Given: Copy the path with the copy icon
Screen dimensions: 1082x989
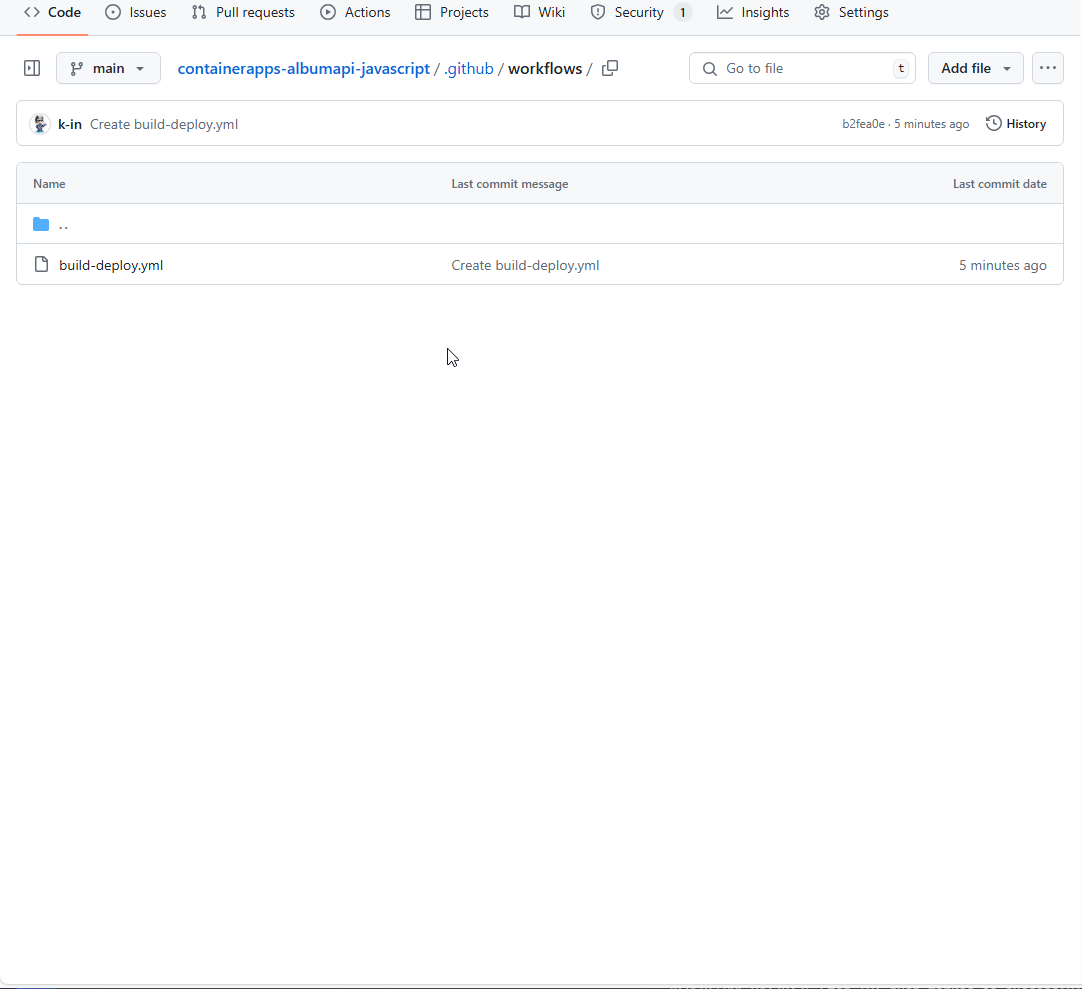Looking at the screenshot, I should (610, 68).
